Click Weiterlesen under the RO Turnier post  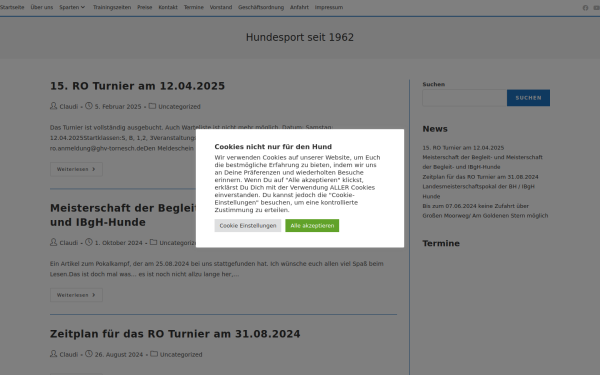point(76,169)
